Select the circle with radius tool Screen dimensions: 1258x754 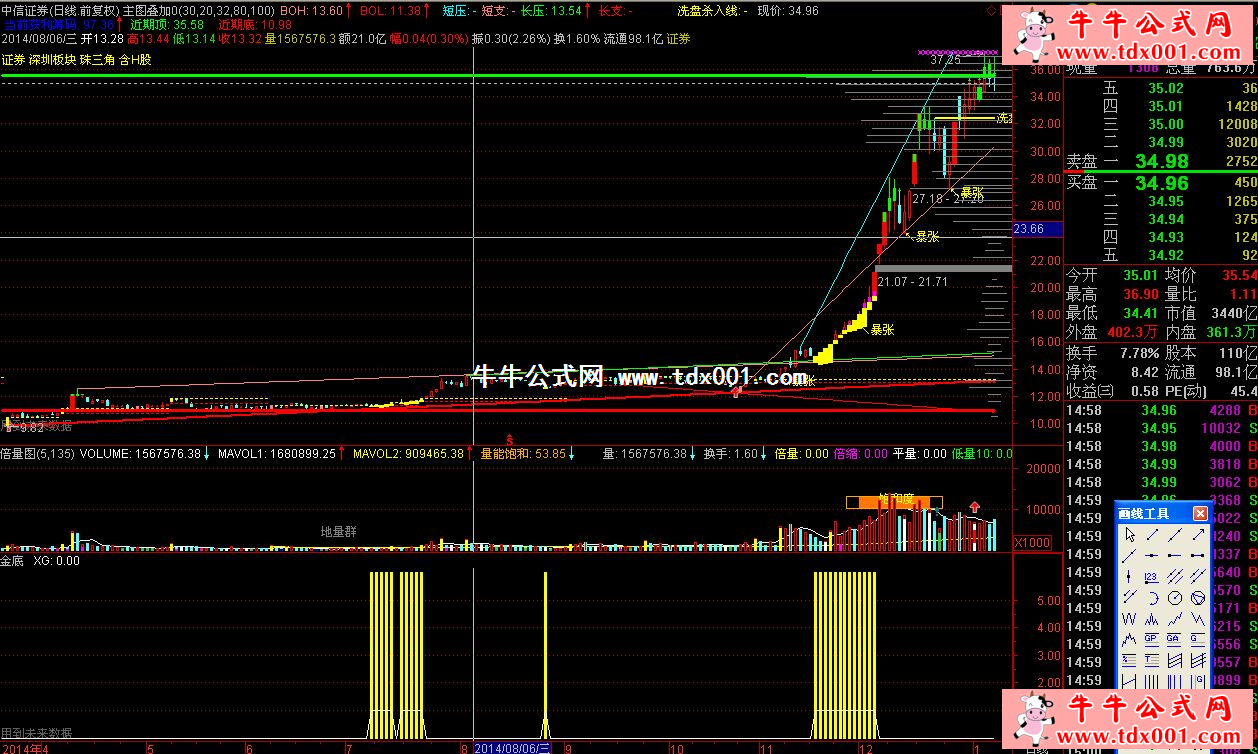[x=1174, y=598]
